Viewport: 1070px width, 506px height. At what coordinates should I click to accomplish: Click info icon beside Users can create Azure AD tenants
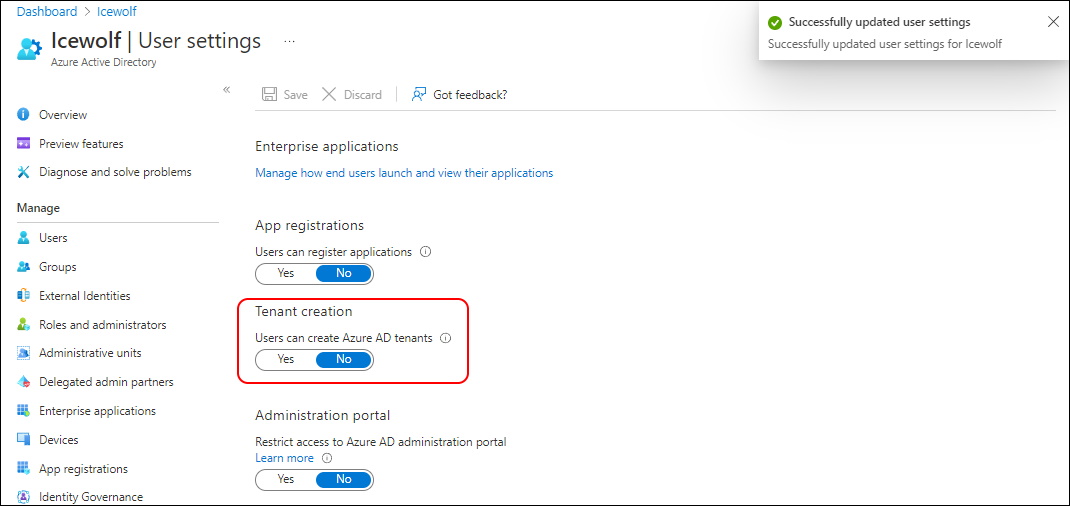click(x=446, y=338)
